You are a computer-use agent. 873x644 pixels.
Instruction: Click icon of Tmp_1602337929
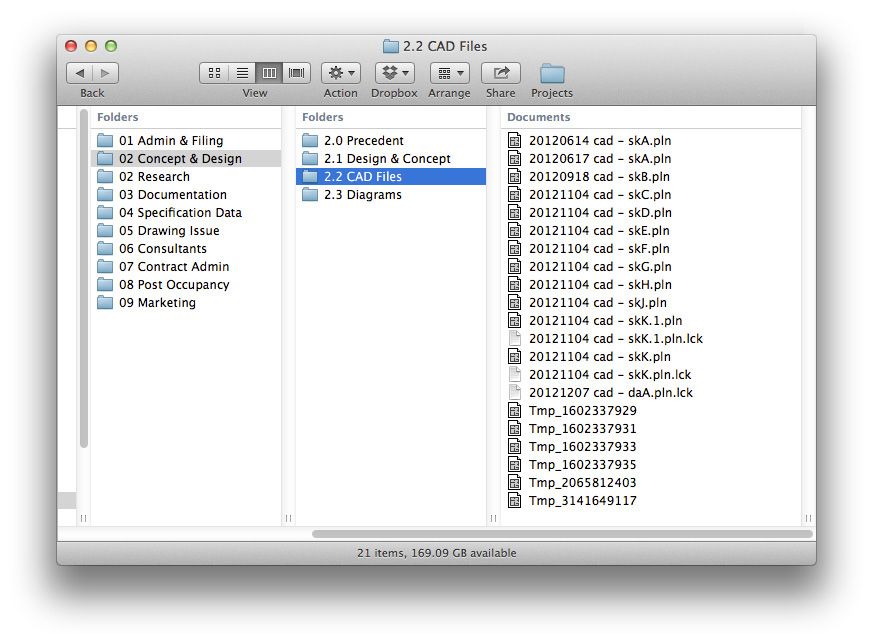(515, 410)
